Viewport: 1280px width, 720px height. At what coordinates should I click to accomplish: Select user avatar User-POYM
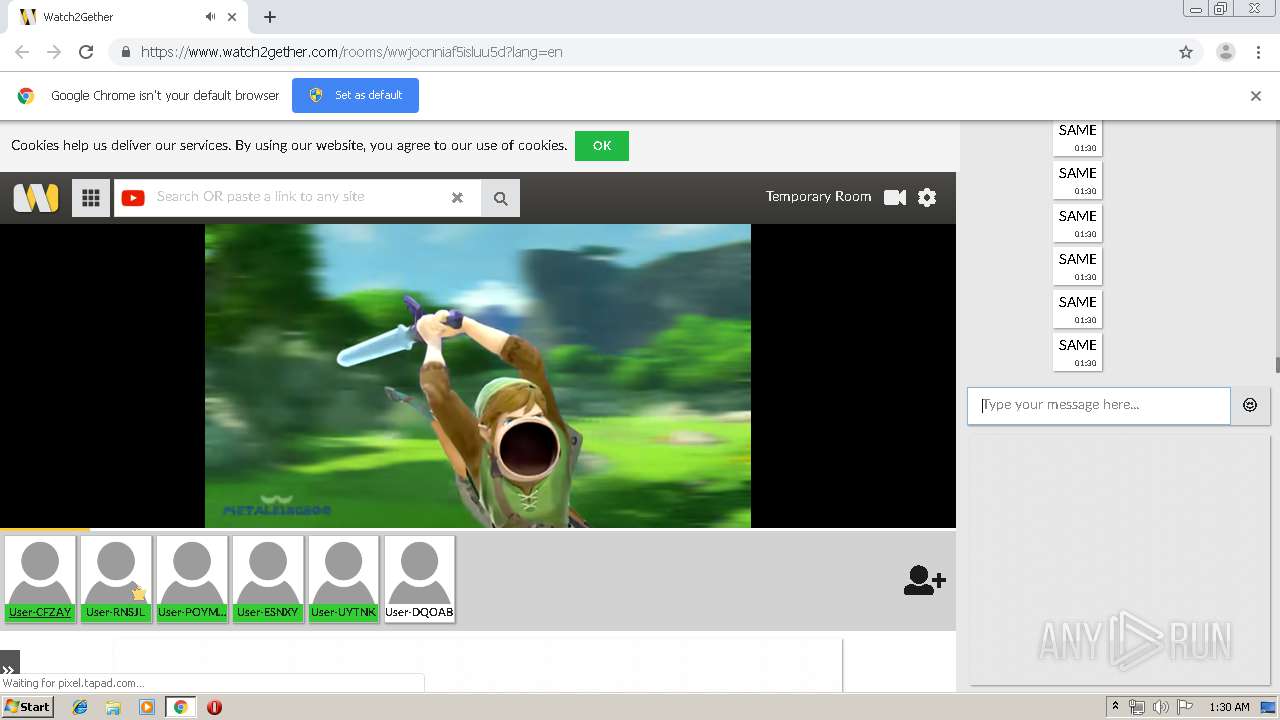192,579
